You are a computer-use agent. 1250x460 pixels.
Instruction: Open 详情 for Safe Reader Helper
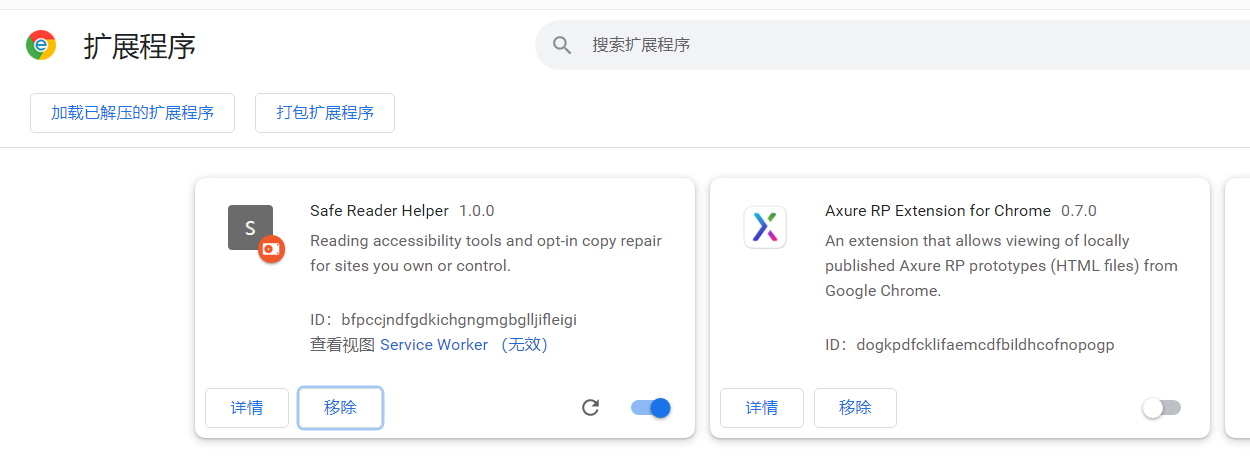tap(247, 408)
